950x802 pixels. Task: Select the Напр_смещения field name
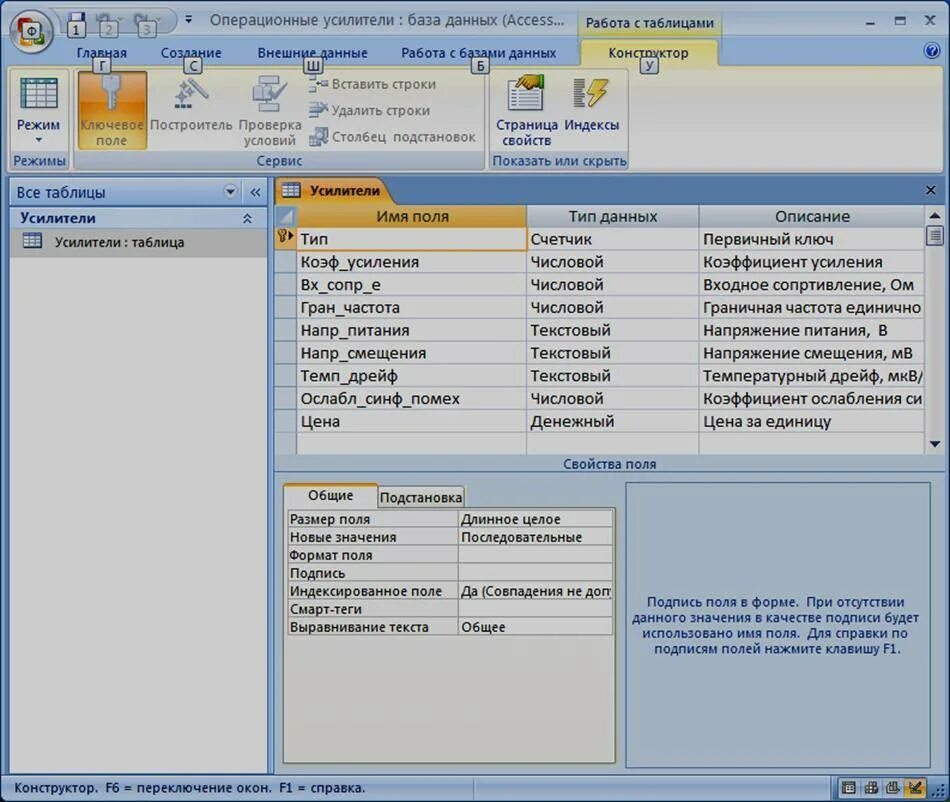[411, 353]
